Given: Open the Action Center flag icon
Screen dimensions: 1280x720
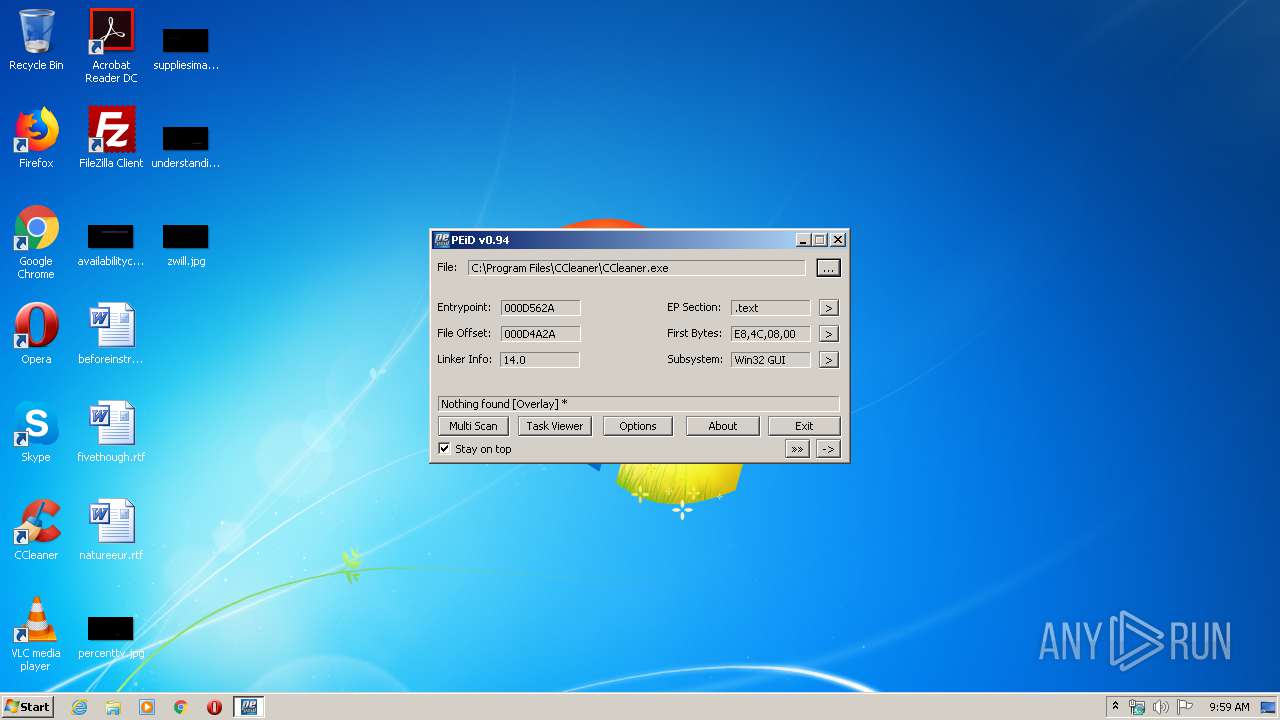Looking at the screenshot, I should point(1185,707).
